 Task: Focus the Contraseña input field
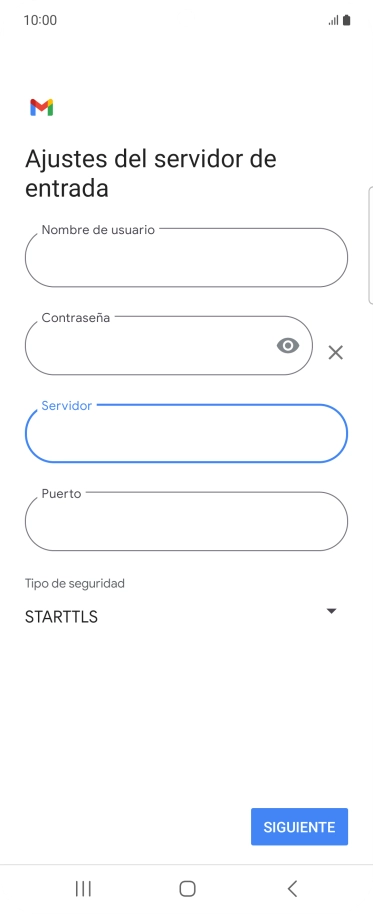168,346
